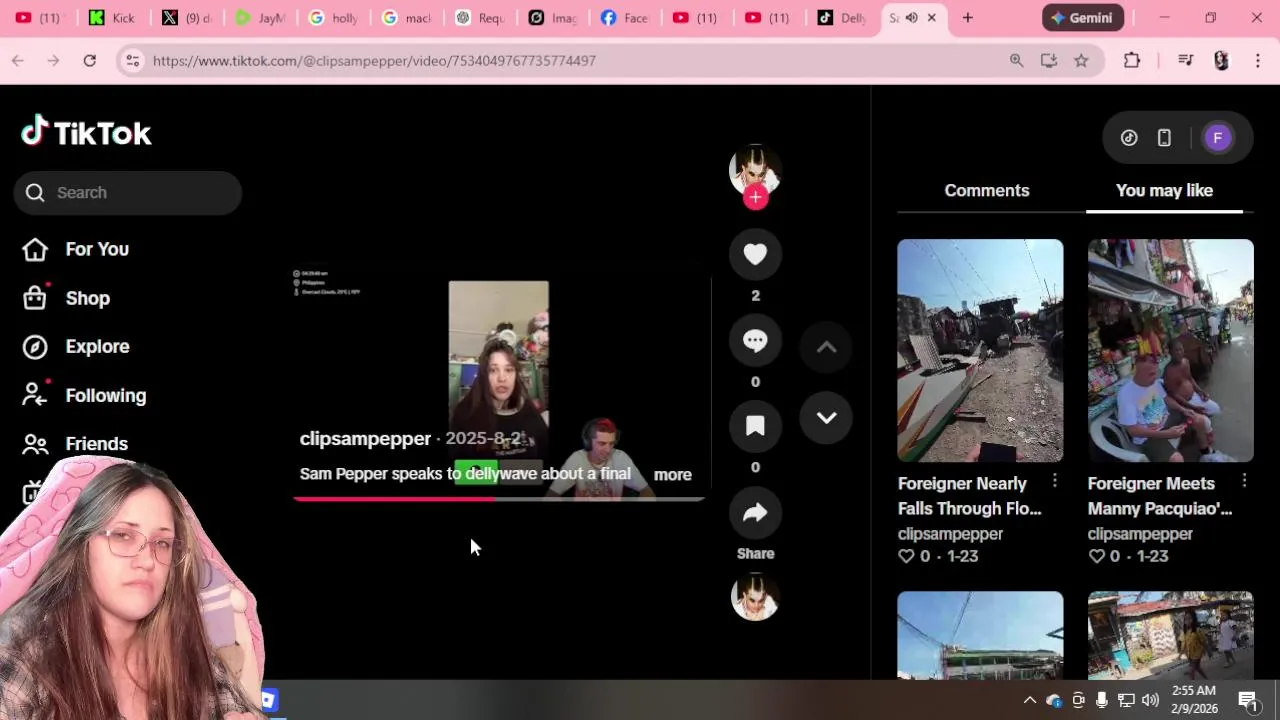This screenshot has width=1280, height=720.
Task: Switch to You may like tab
Action: pos(1164,190)
